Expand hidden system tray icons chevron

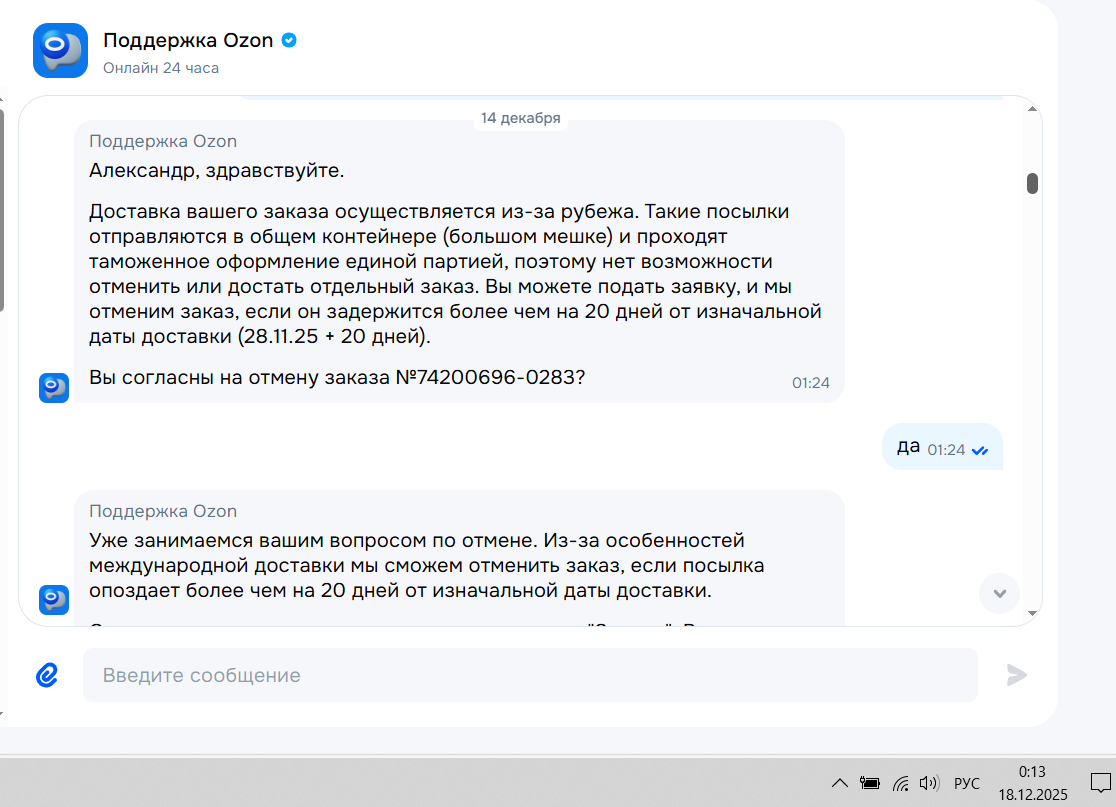(840, 784)
